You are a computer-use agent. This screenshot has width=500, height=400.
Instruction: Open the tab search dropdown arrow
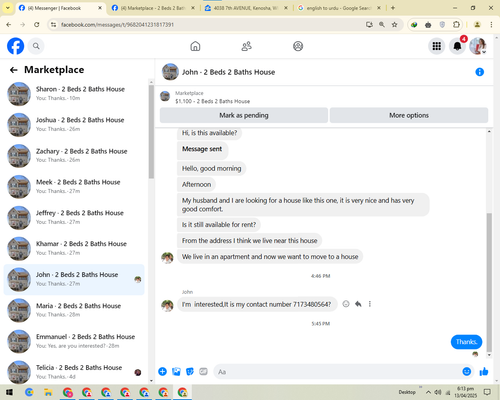point(7,8)
